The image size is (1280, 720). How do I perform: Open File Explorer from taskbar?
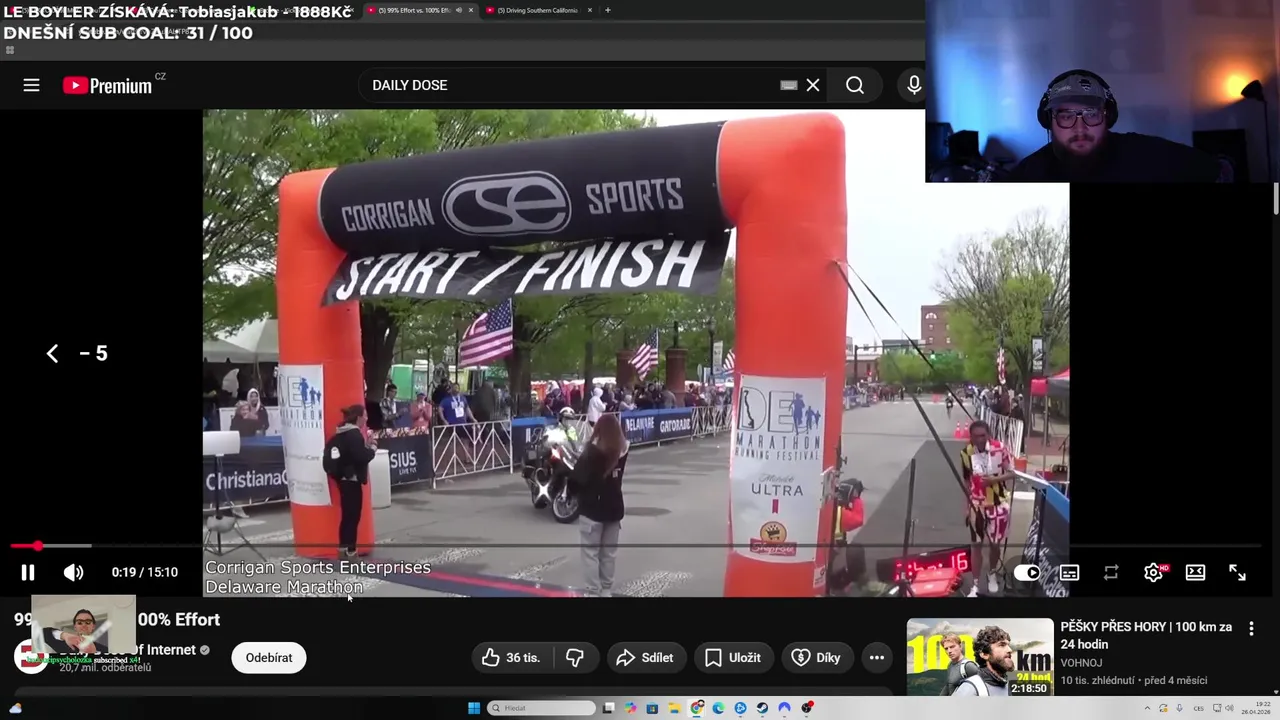674,708
